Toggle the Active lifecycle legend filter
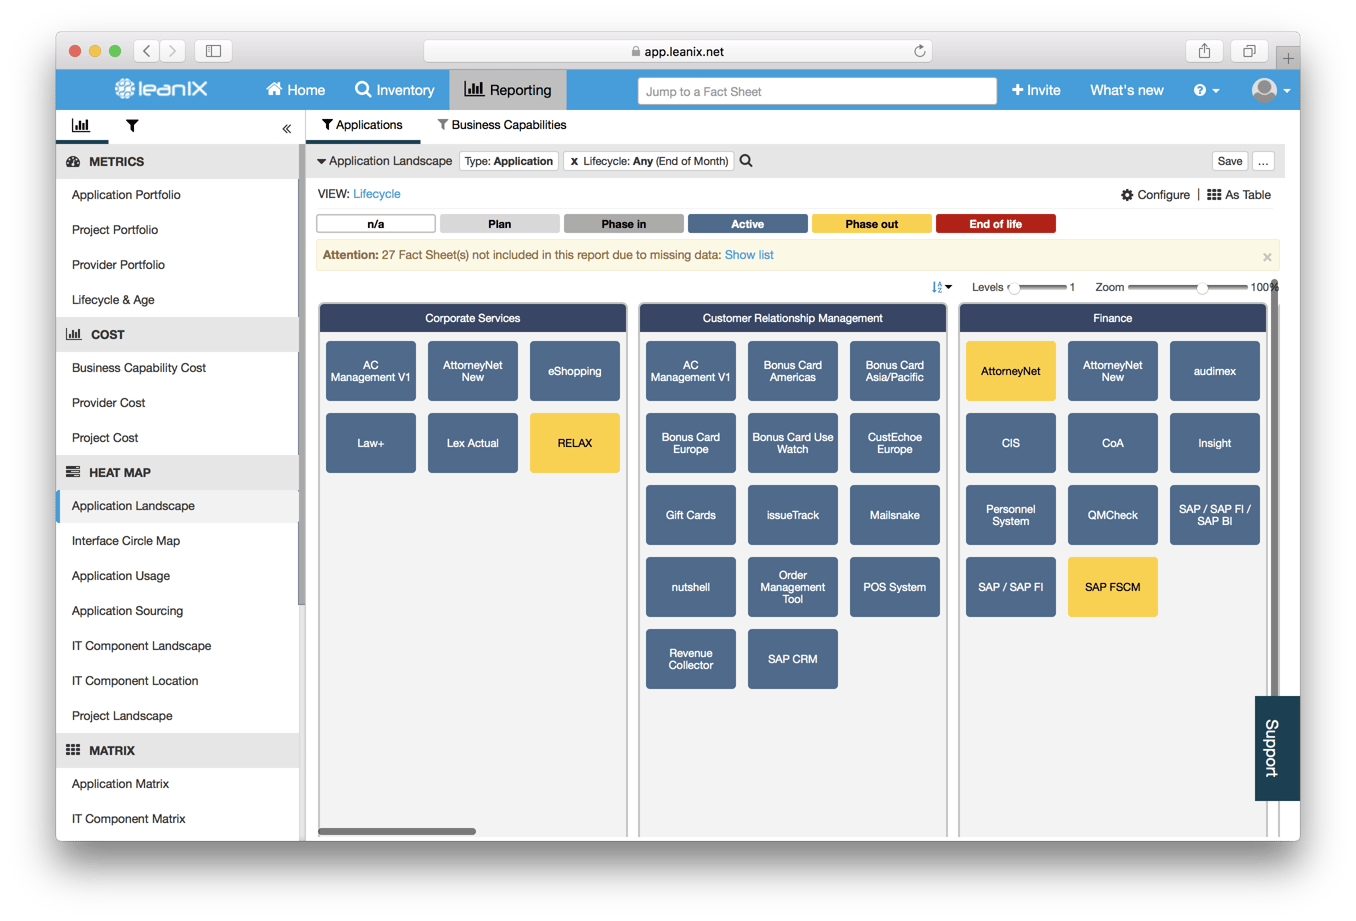 tap(747, 223)
